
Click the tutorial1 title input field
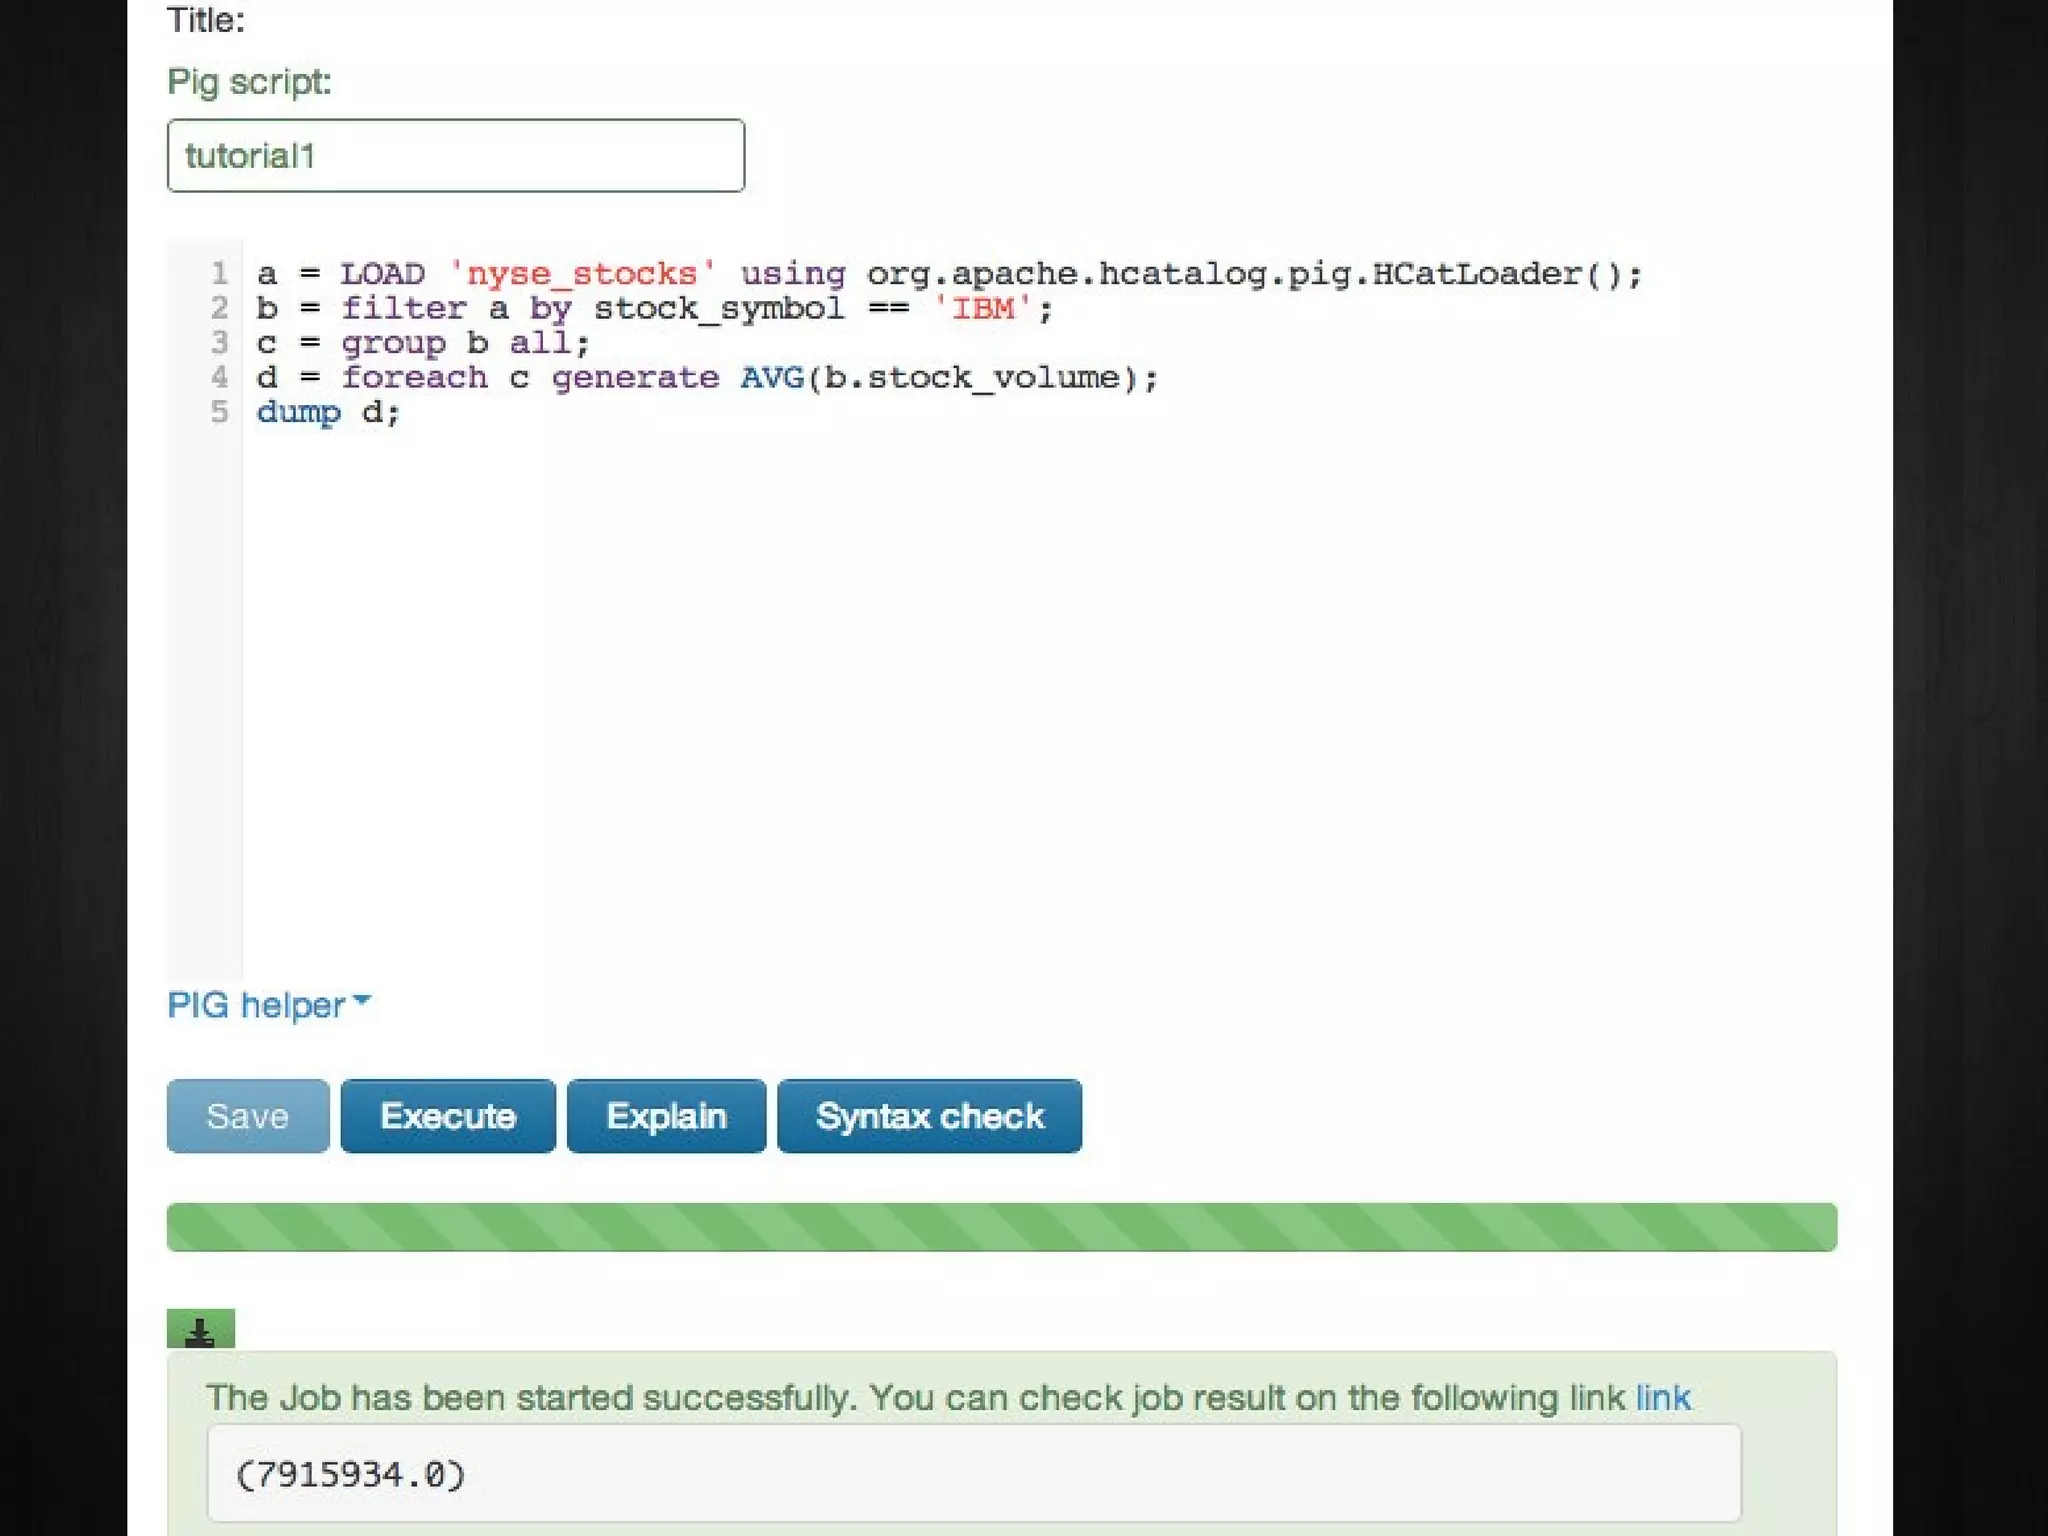455,156
